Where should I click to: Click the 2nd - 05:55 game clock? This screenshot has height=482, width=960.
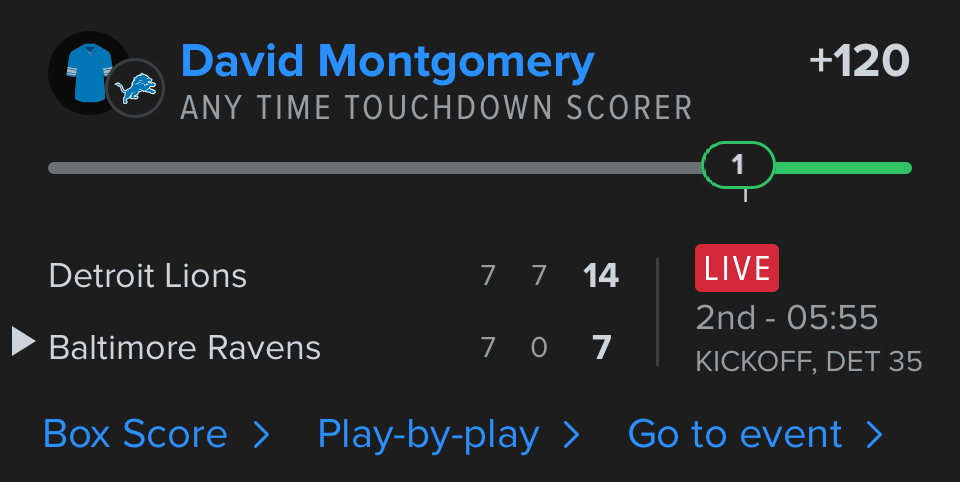coord(787,318)
